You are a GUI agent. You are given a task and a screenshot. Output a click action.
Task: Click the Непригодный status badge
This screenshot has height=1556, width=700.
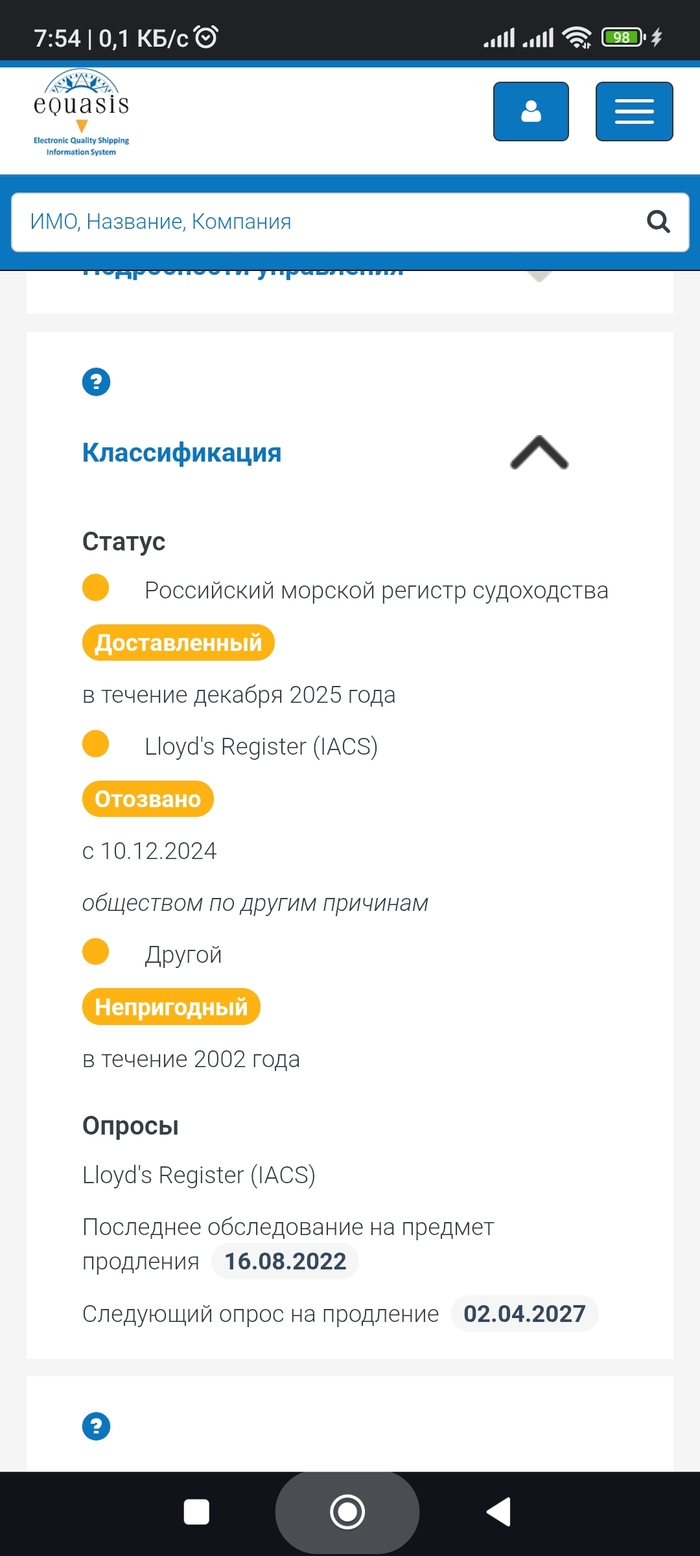click(171, 1007)
